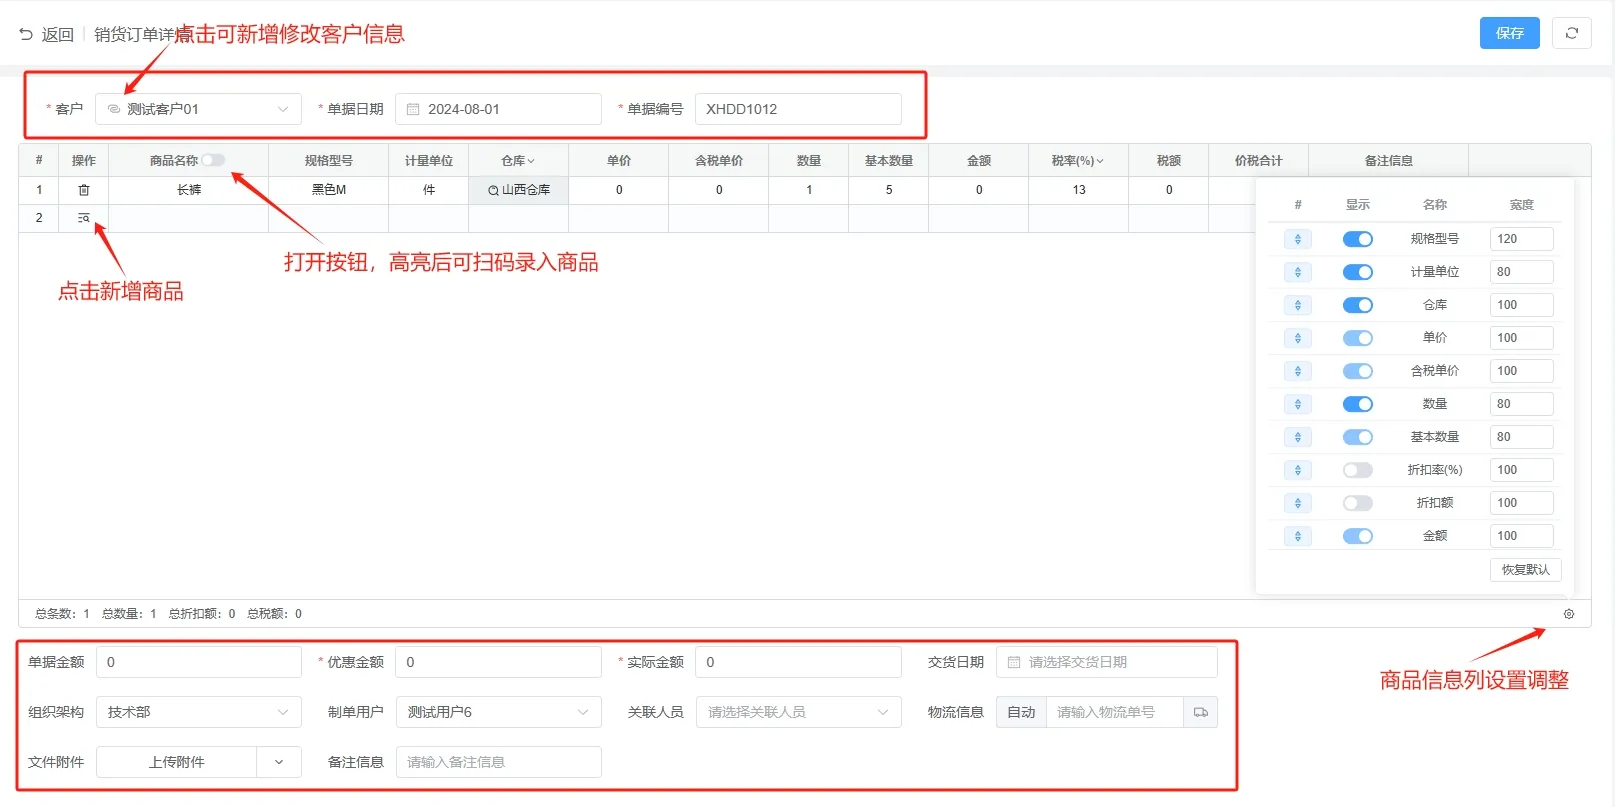
Task: Click the 备注信息 input field
Action: click(498, 762)
